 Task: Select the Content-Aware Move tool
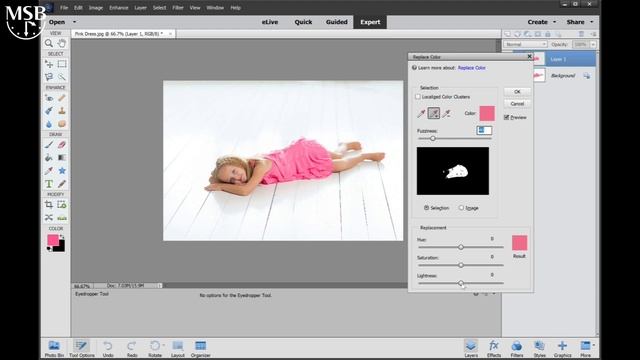(x=49, y=218)
